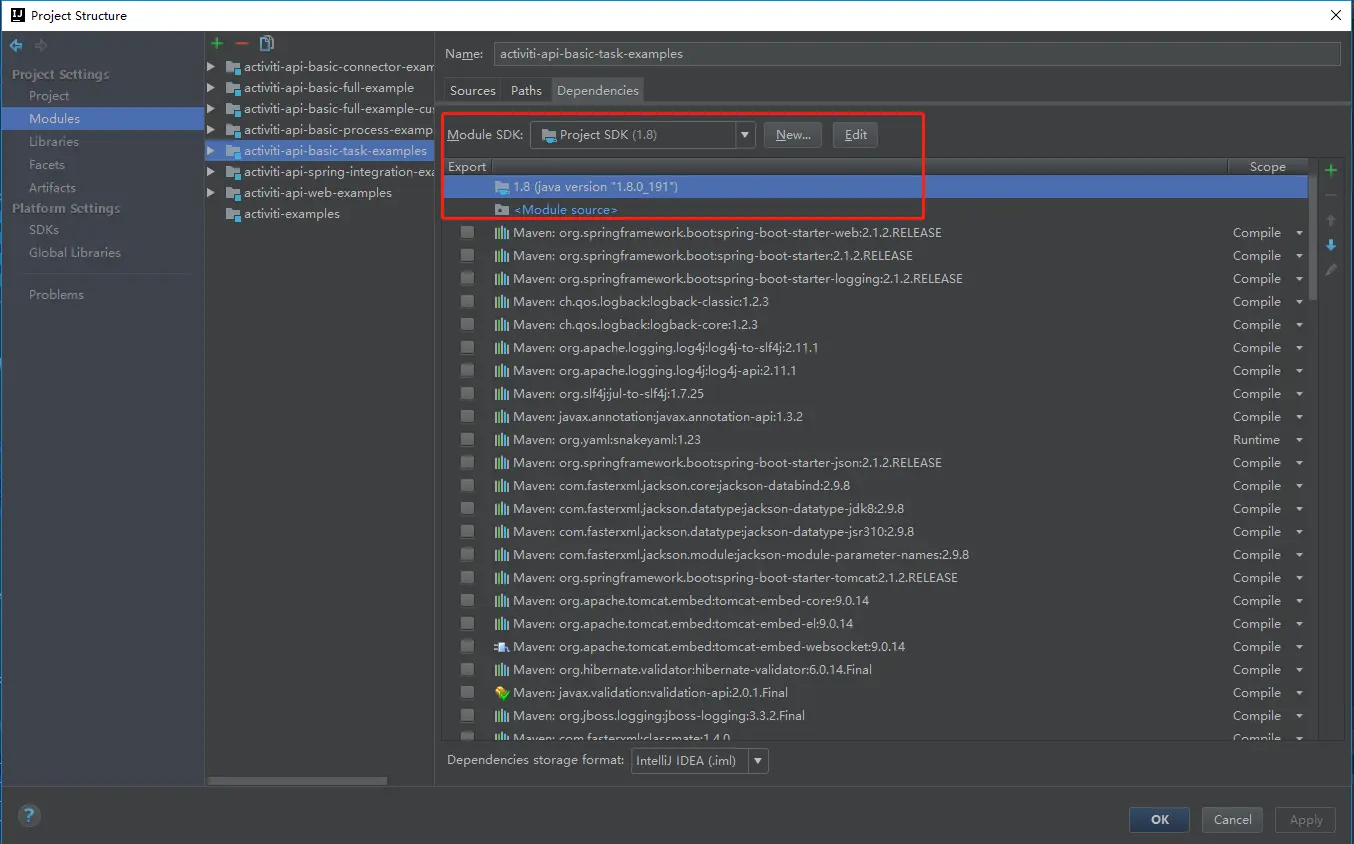Select the Dependencies tab
The width and height of the screenshot is (1354, 844).
click(598, 90)
